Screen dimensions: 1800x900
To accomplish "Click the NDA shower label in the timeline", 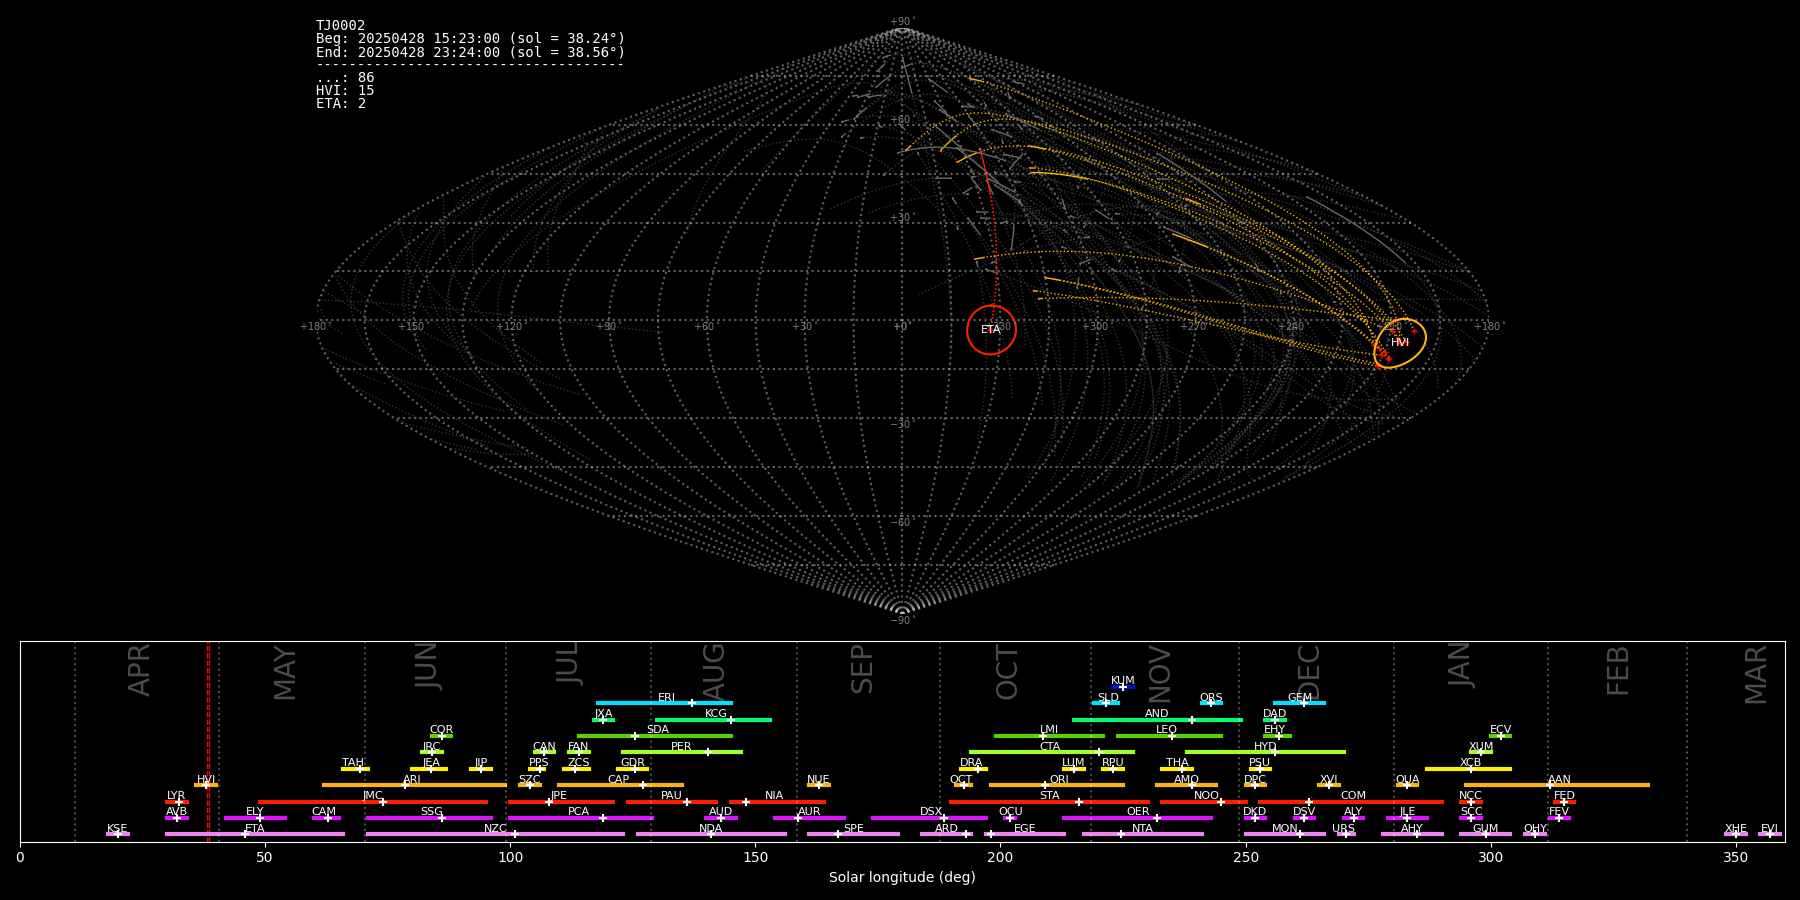I will 710,828.
